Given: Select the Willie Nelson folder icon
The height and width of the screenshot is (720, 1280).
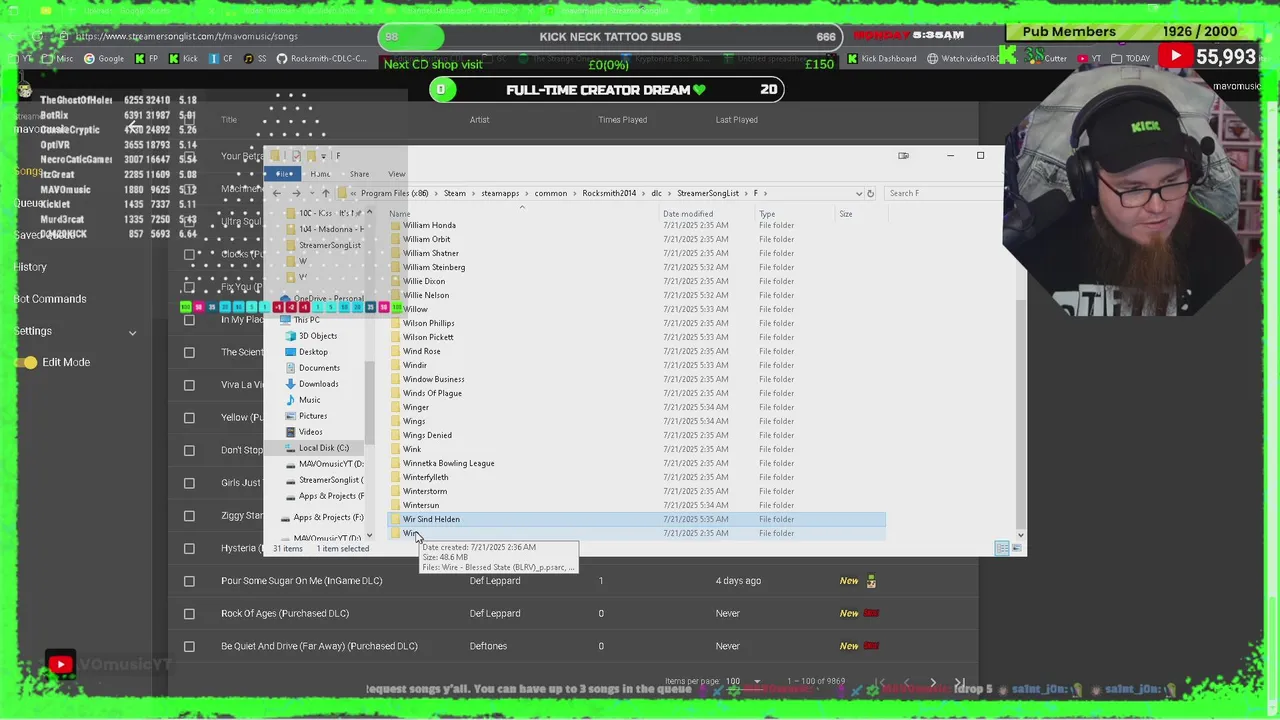Looking at the screenshot, I should (395, 295).
